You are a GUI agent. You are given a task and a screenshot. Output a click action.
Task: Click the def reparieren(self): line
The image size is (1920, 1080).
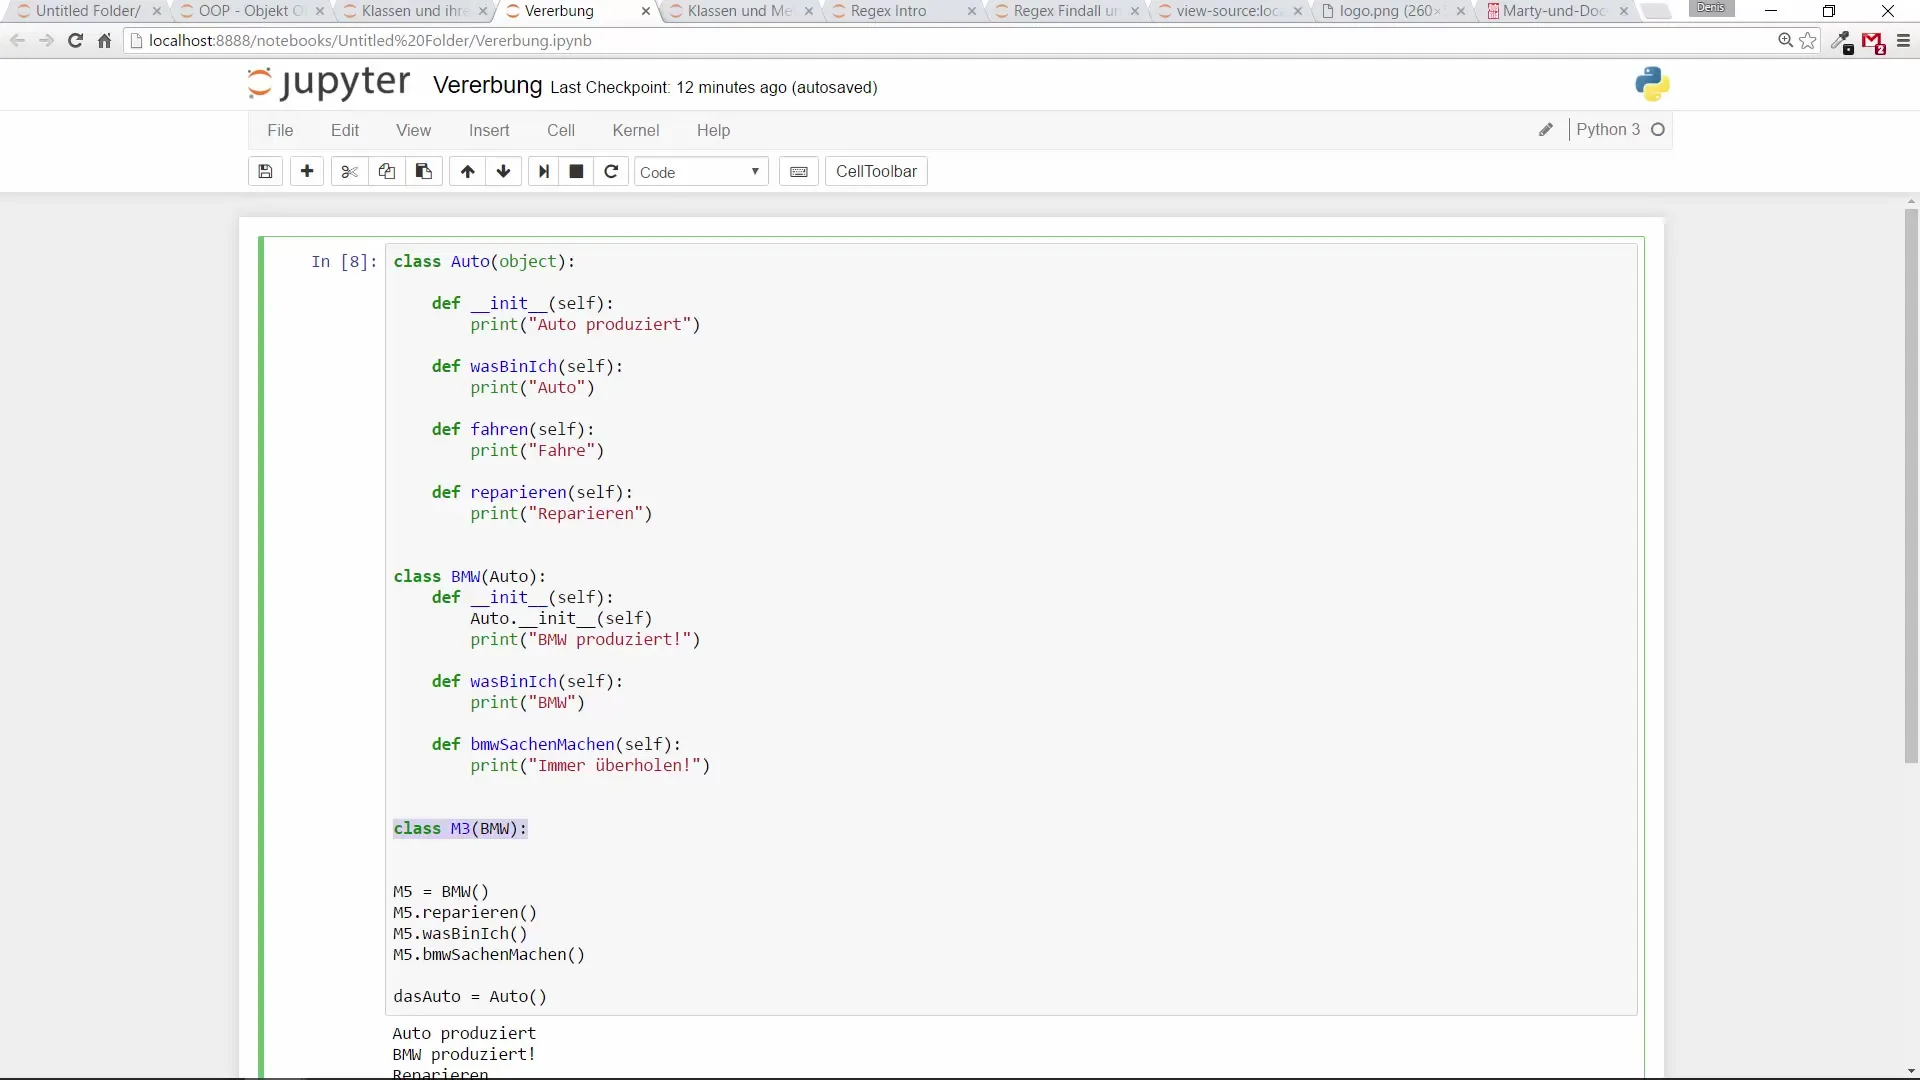[532, 492]
